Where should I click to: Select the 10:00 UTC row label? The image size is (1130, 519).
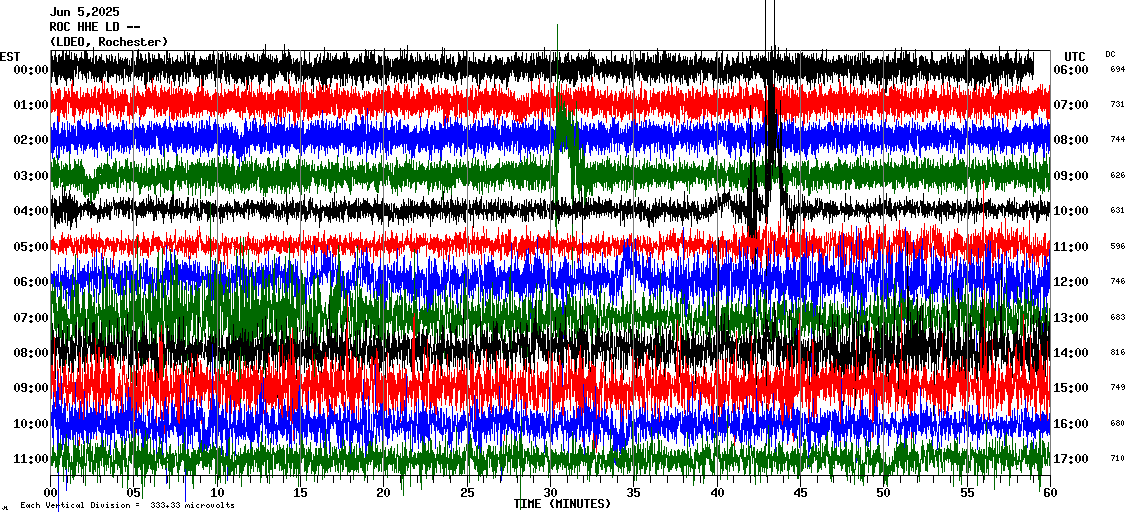point(1070,211)
